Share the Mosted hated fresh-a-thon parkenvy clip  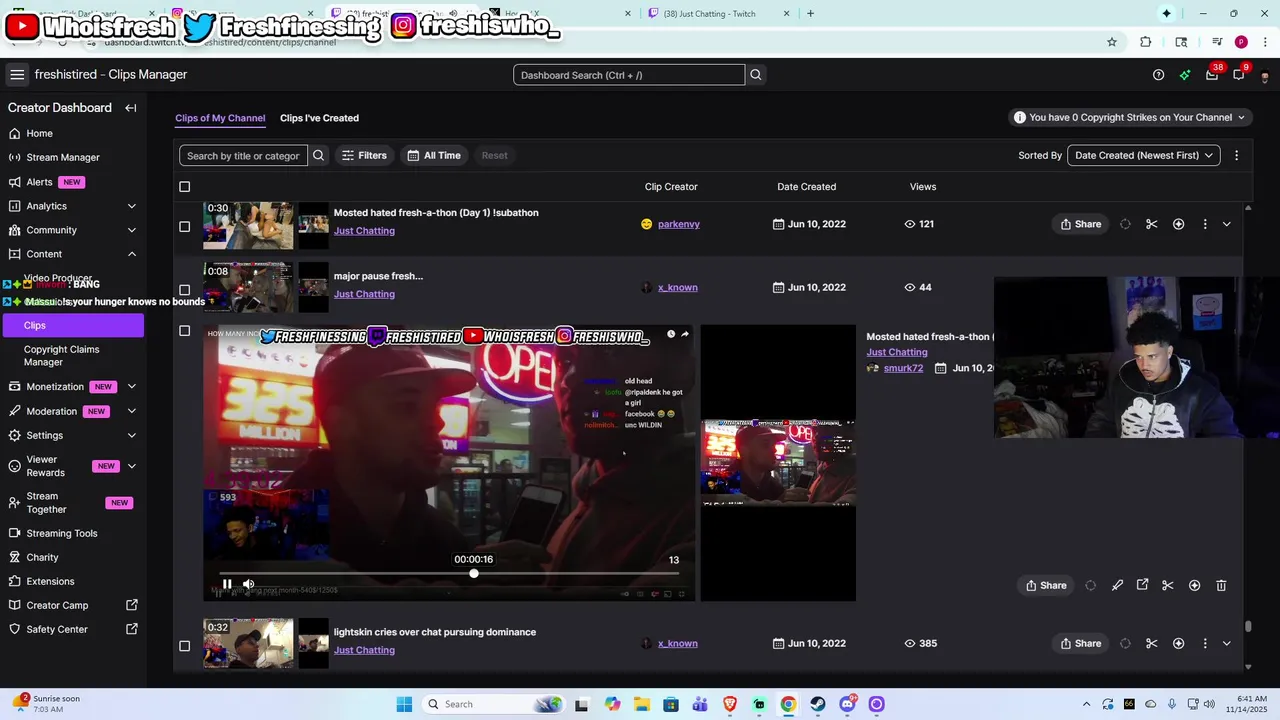[1080, 224]
